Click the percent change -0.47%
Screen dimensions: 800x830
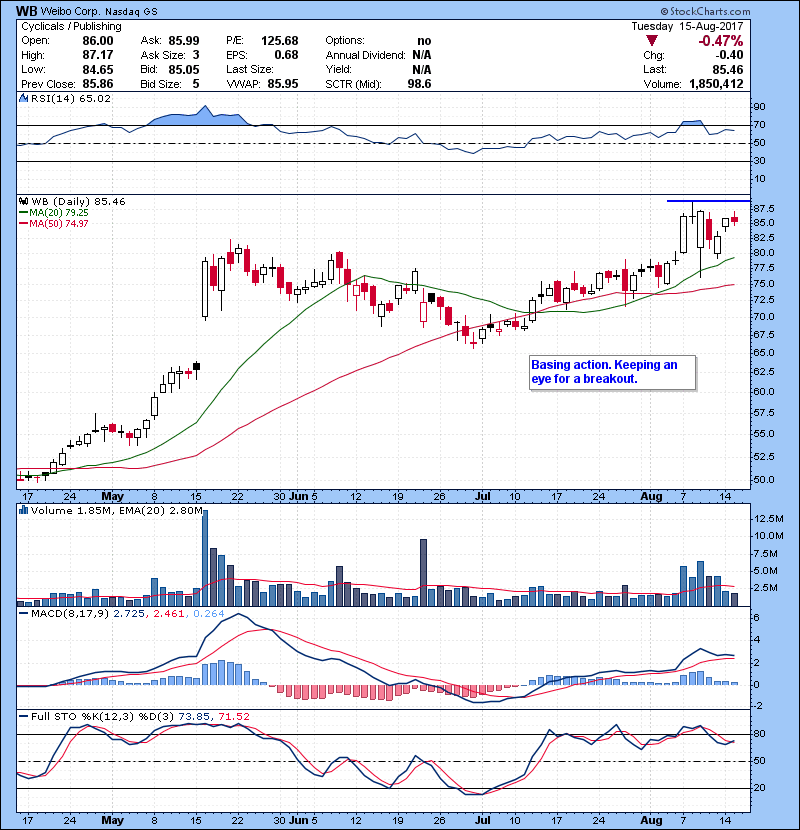tap(721, 41)
